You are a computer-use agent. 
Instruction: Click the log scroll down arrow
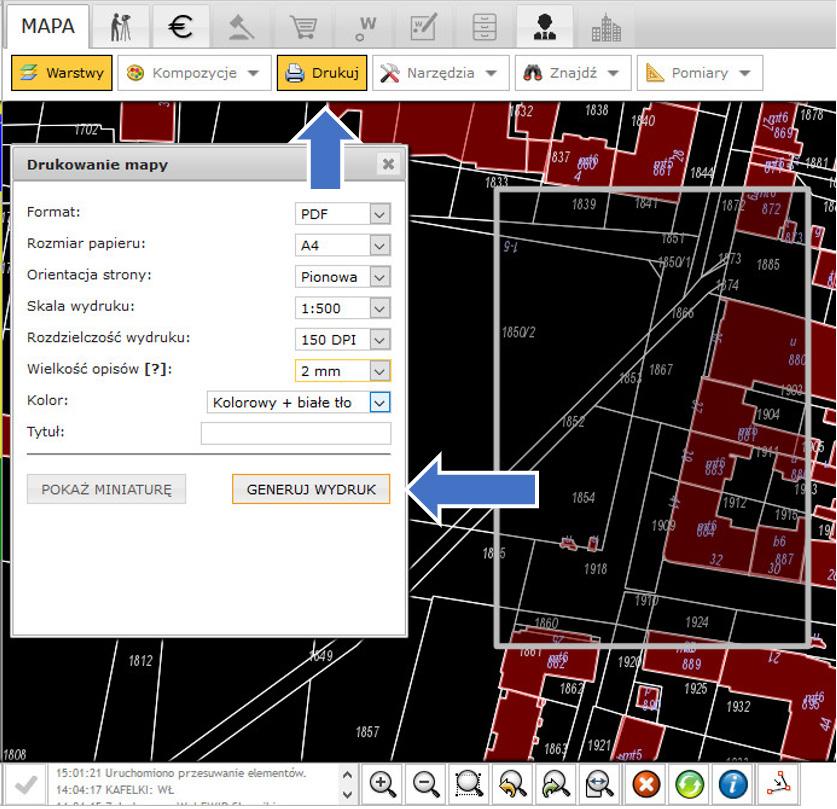tap(347, 795)
